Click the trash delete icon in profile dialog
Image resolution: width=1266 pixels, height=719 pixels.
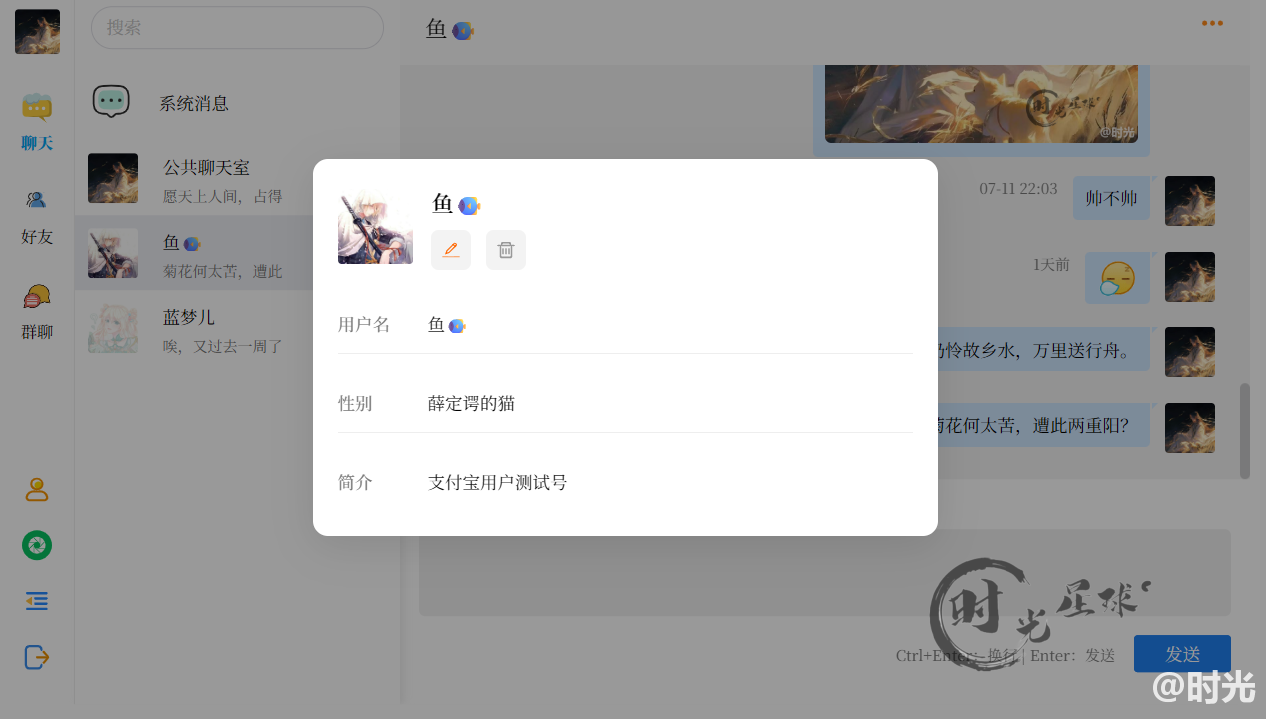[x=505, y=249]
